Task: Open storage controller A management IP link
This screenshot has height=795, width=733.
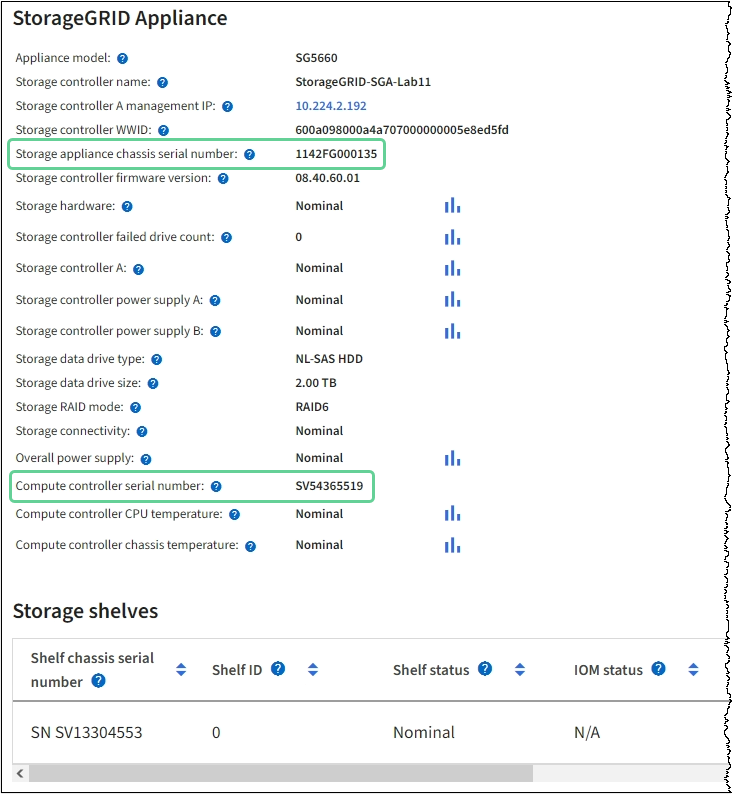Action: click(x=331, y=106)
